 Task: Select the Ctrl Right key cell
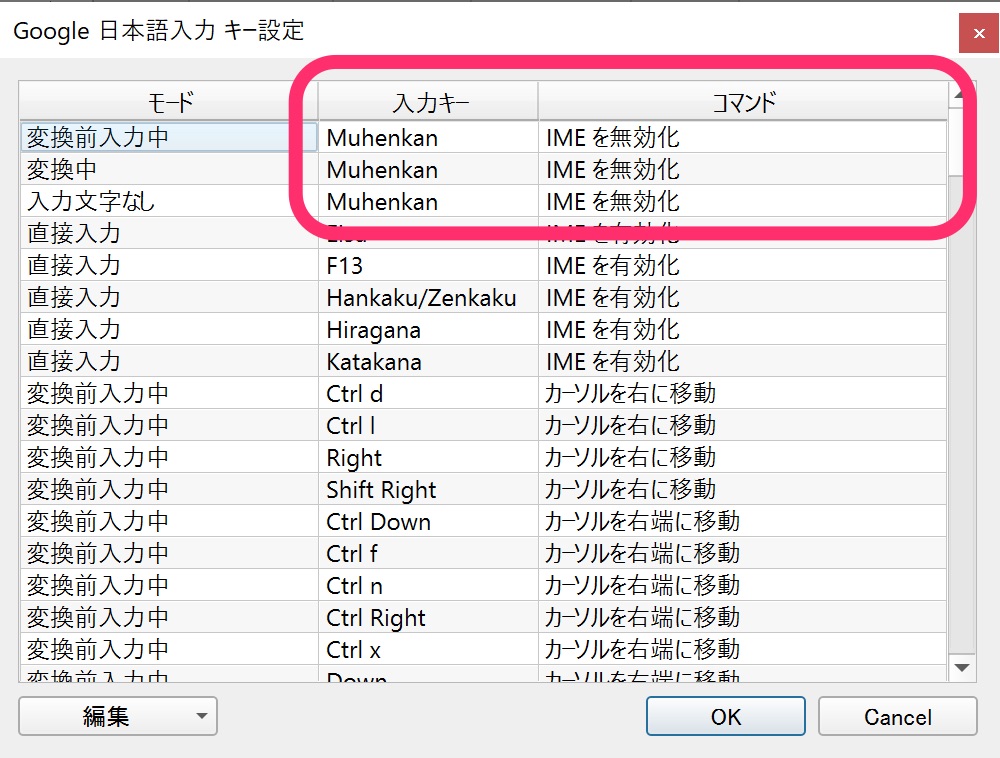pyautogui.click(x=429, y=617)
